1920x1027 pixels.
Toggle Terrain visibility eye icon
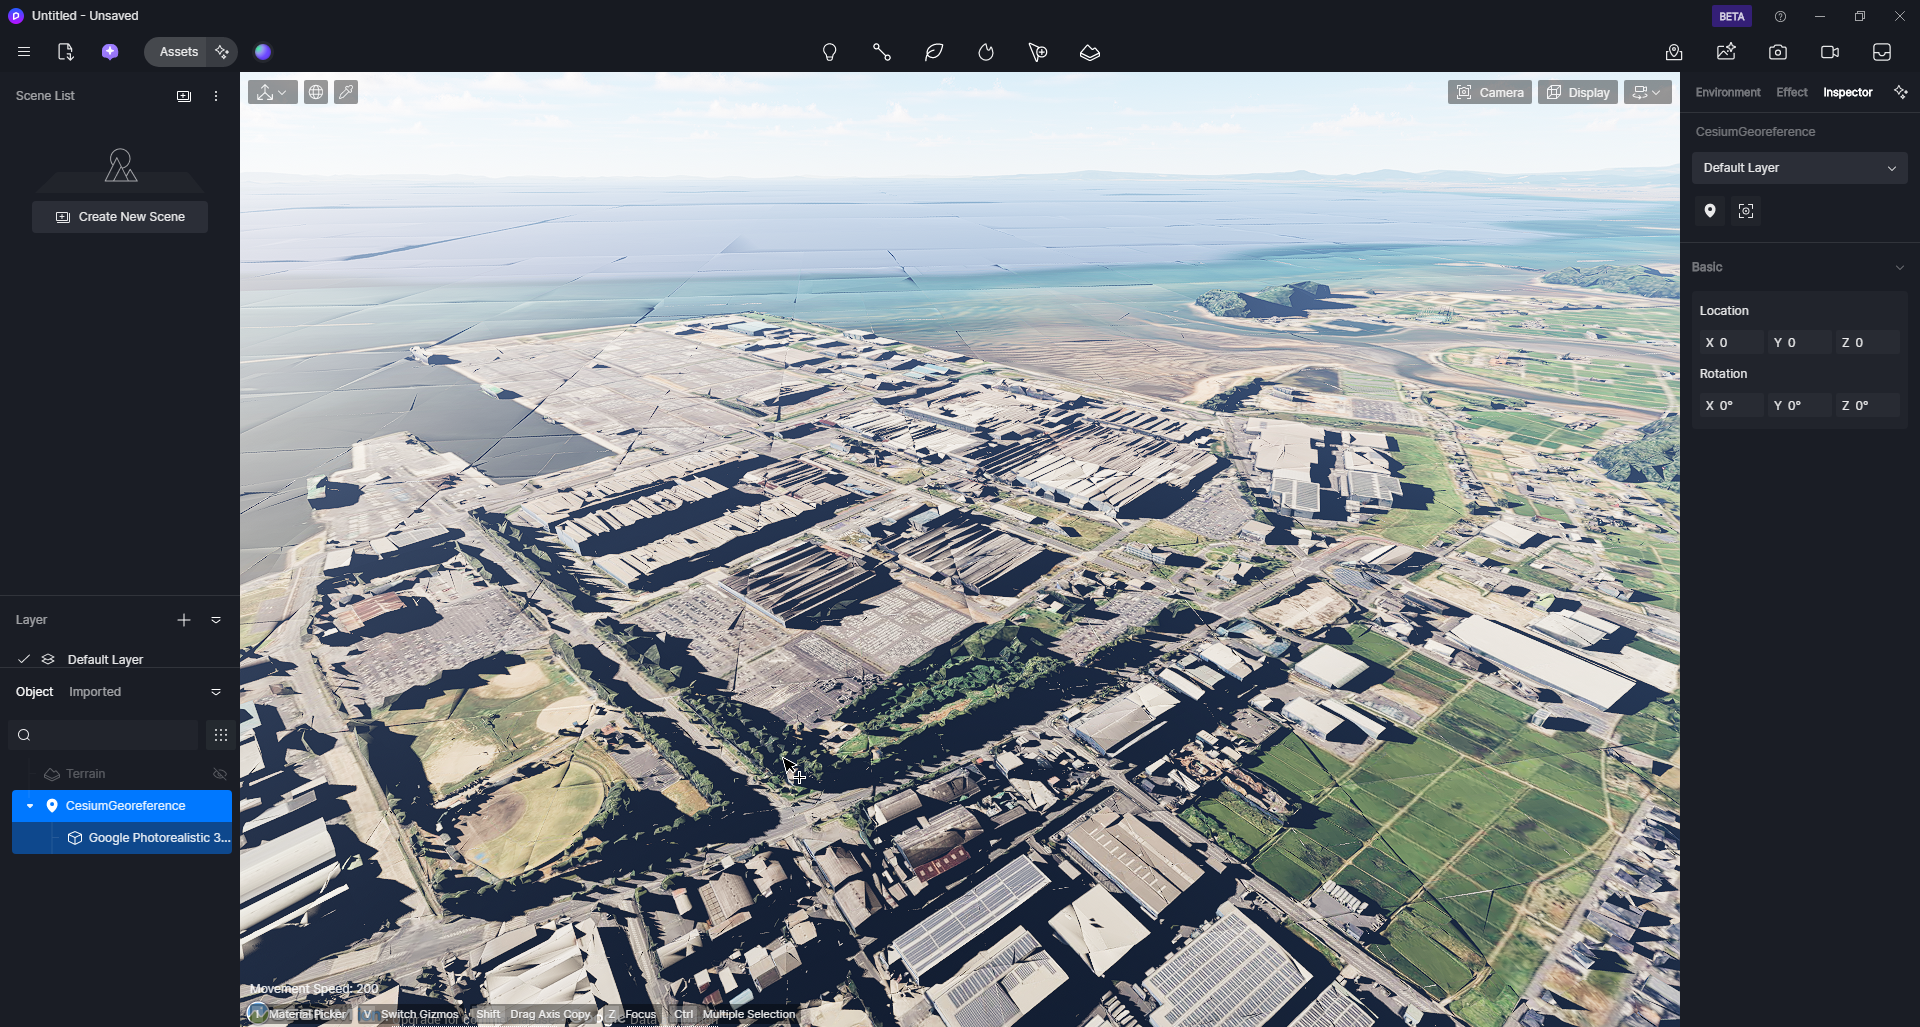click(x=220, y=774)
